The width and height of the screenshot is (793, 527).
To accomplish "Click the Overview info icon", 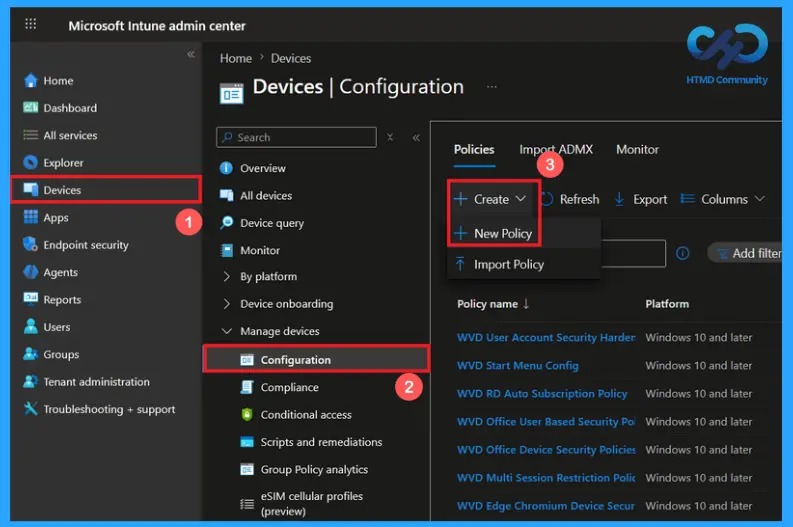I will coord(226,168).
